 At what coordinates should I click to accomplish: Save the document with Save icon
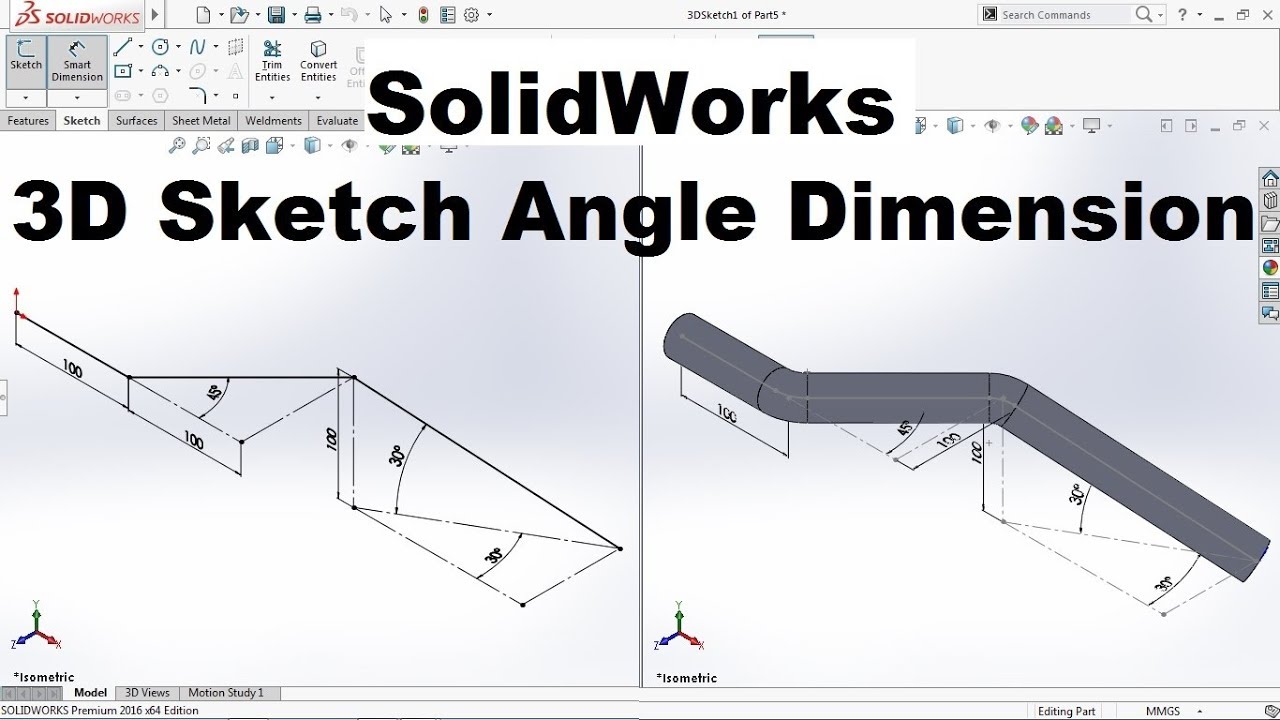point(276,15)
